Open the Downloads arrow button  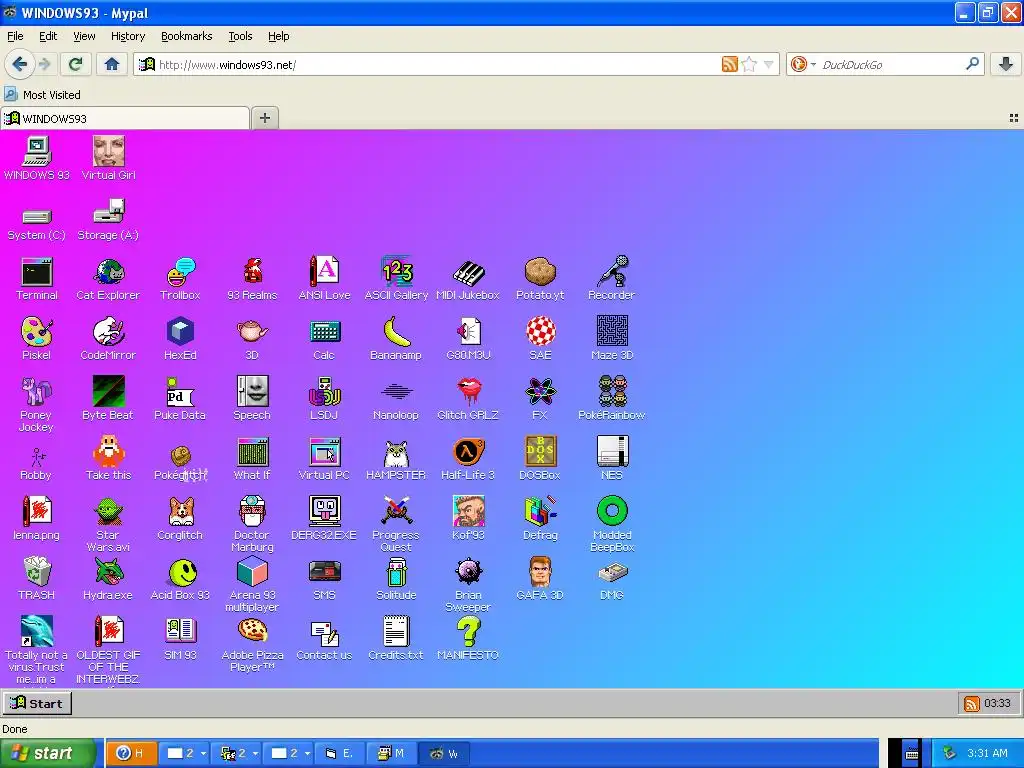pos(1006,64)
